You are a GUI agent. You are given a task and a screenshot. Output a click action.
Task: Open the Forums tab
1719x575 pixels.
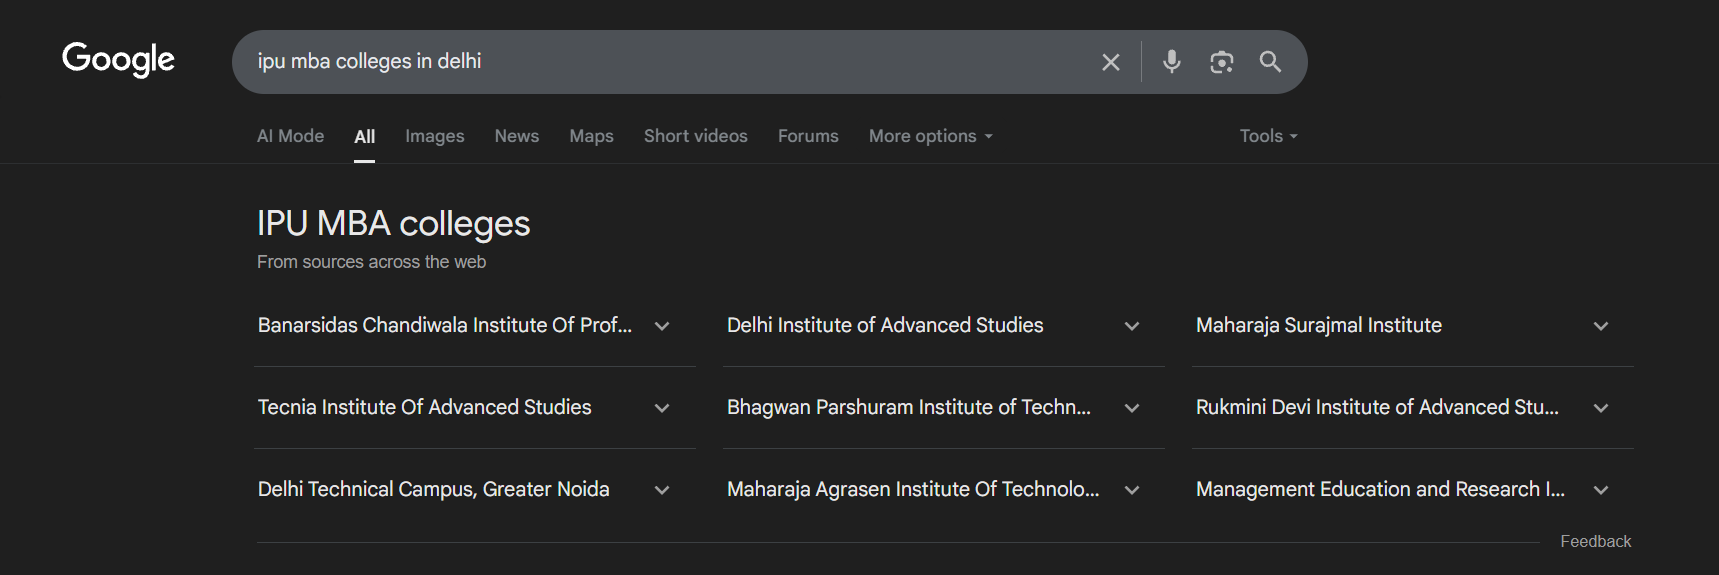(x=808, y=136)
